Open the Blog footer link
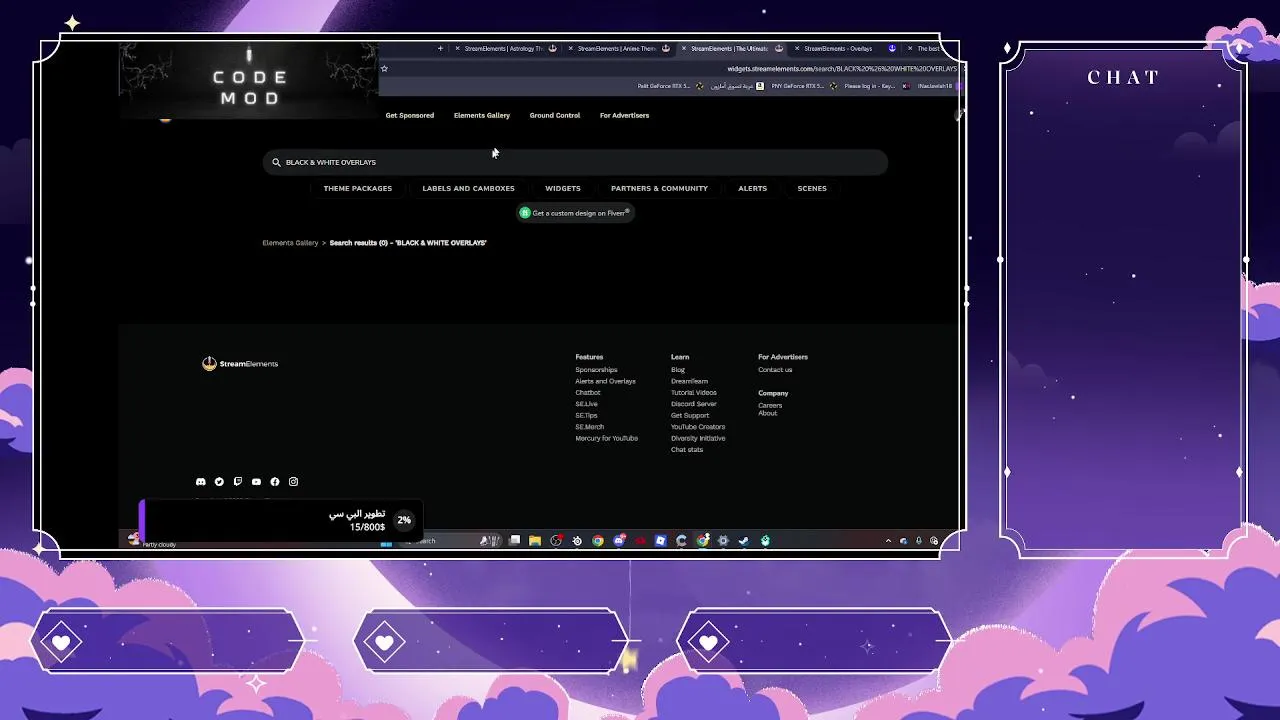 (678, 370)
